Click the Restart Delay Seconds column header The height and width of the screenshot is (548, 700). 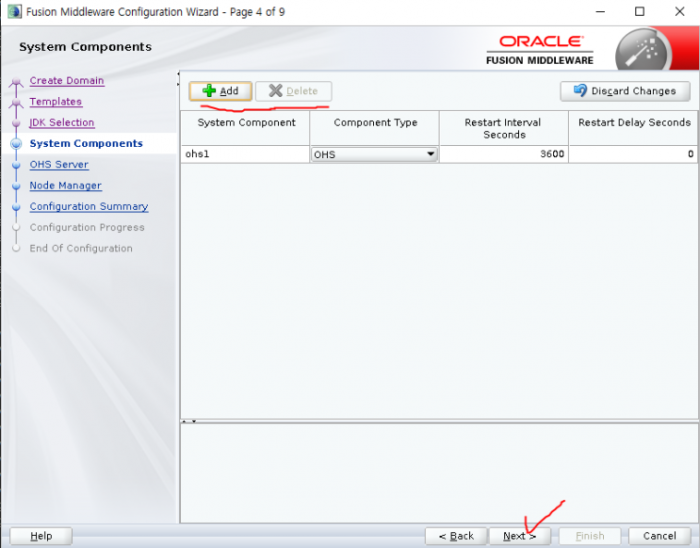[x=633, y=128]
